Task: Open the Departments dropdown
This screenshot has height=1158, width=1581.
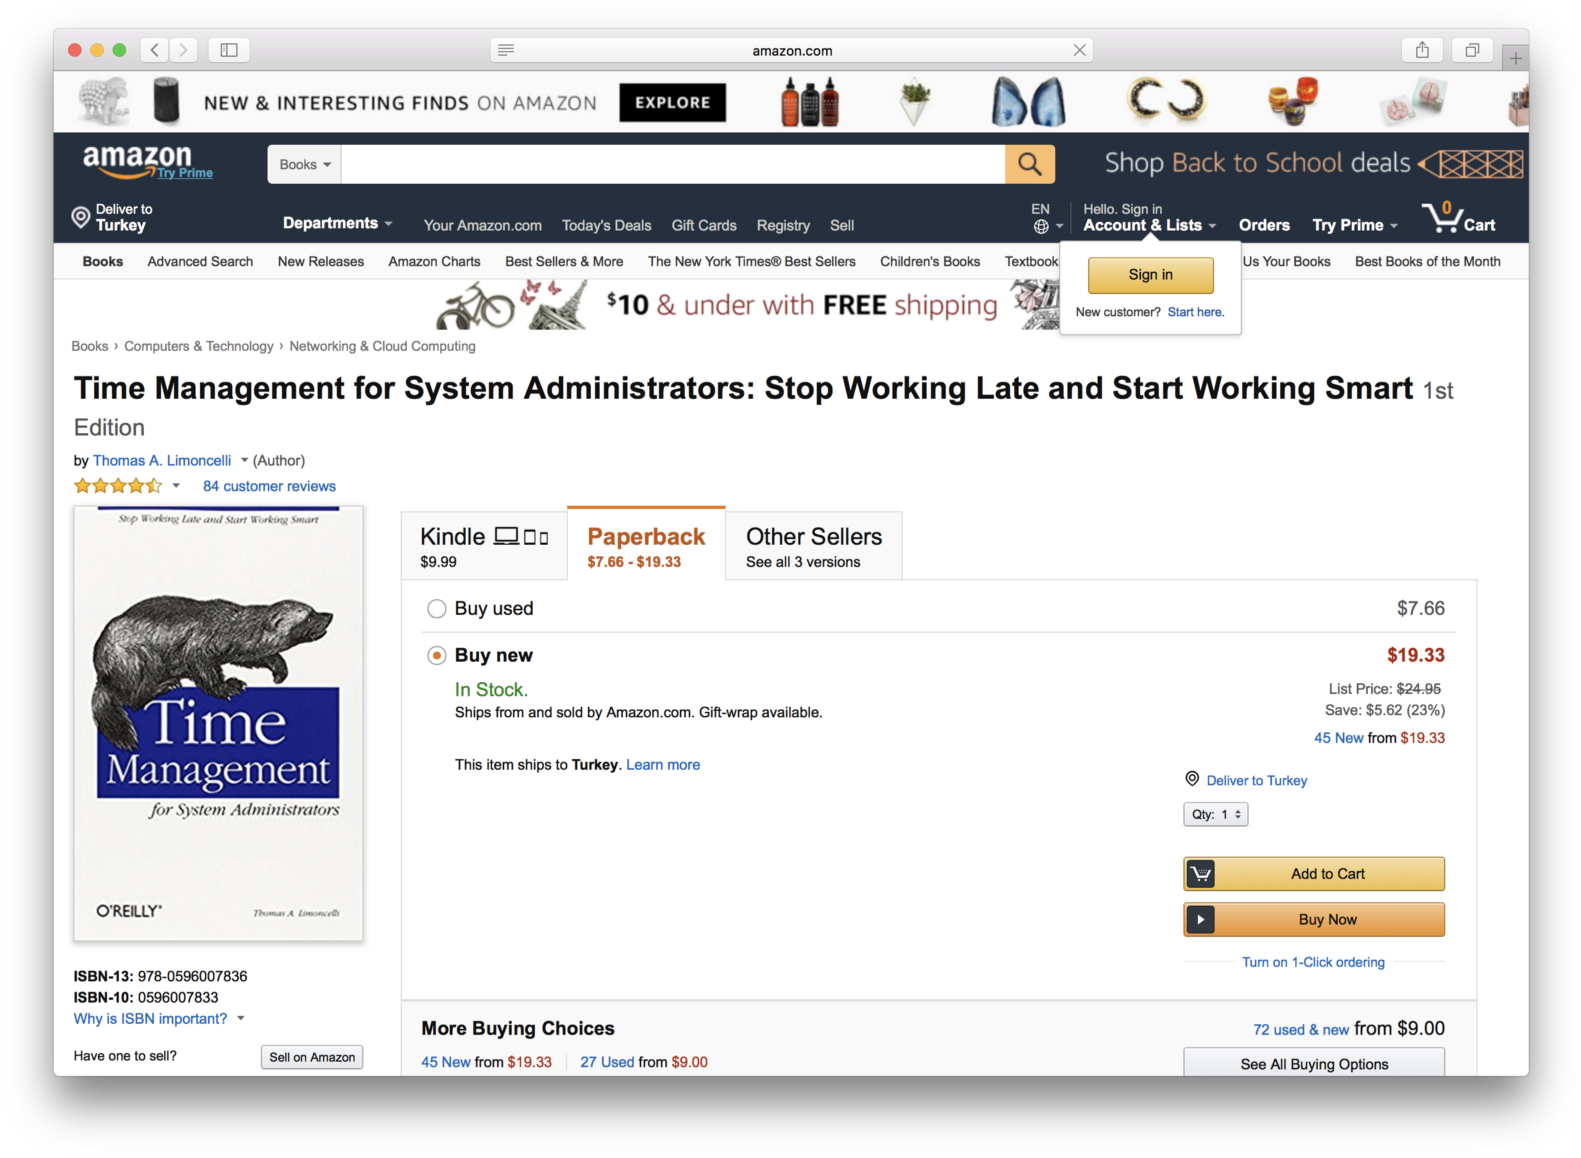Action: (336, 224)
